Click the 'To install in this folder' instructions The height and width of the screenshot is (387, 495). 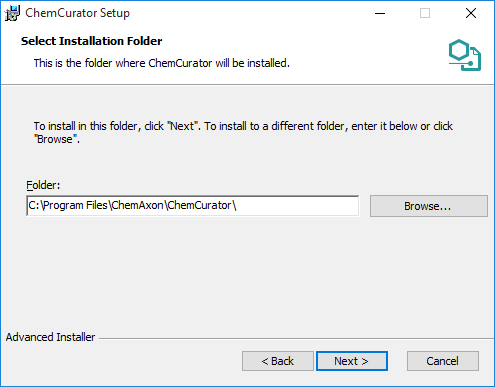click(x=243, y=132)
